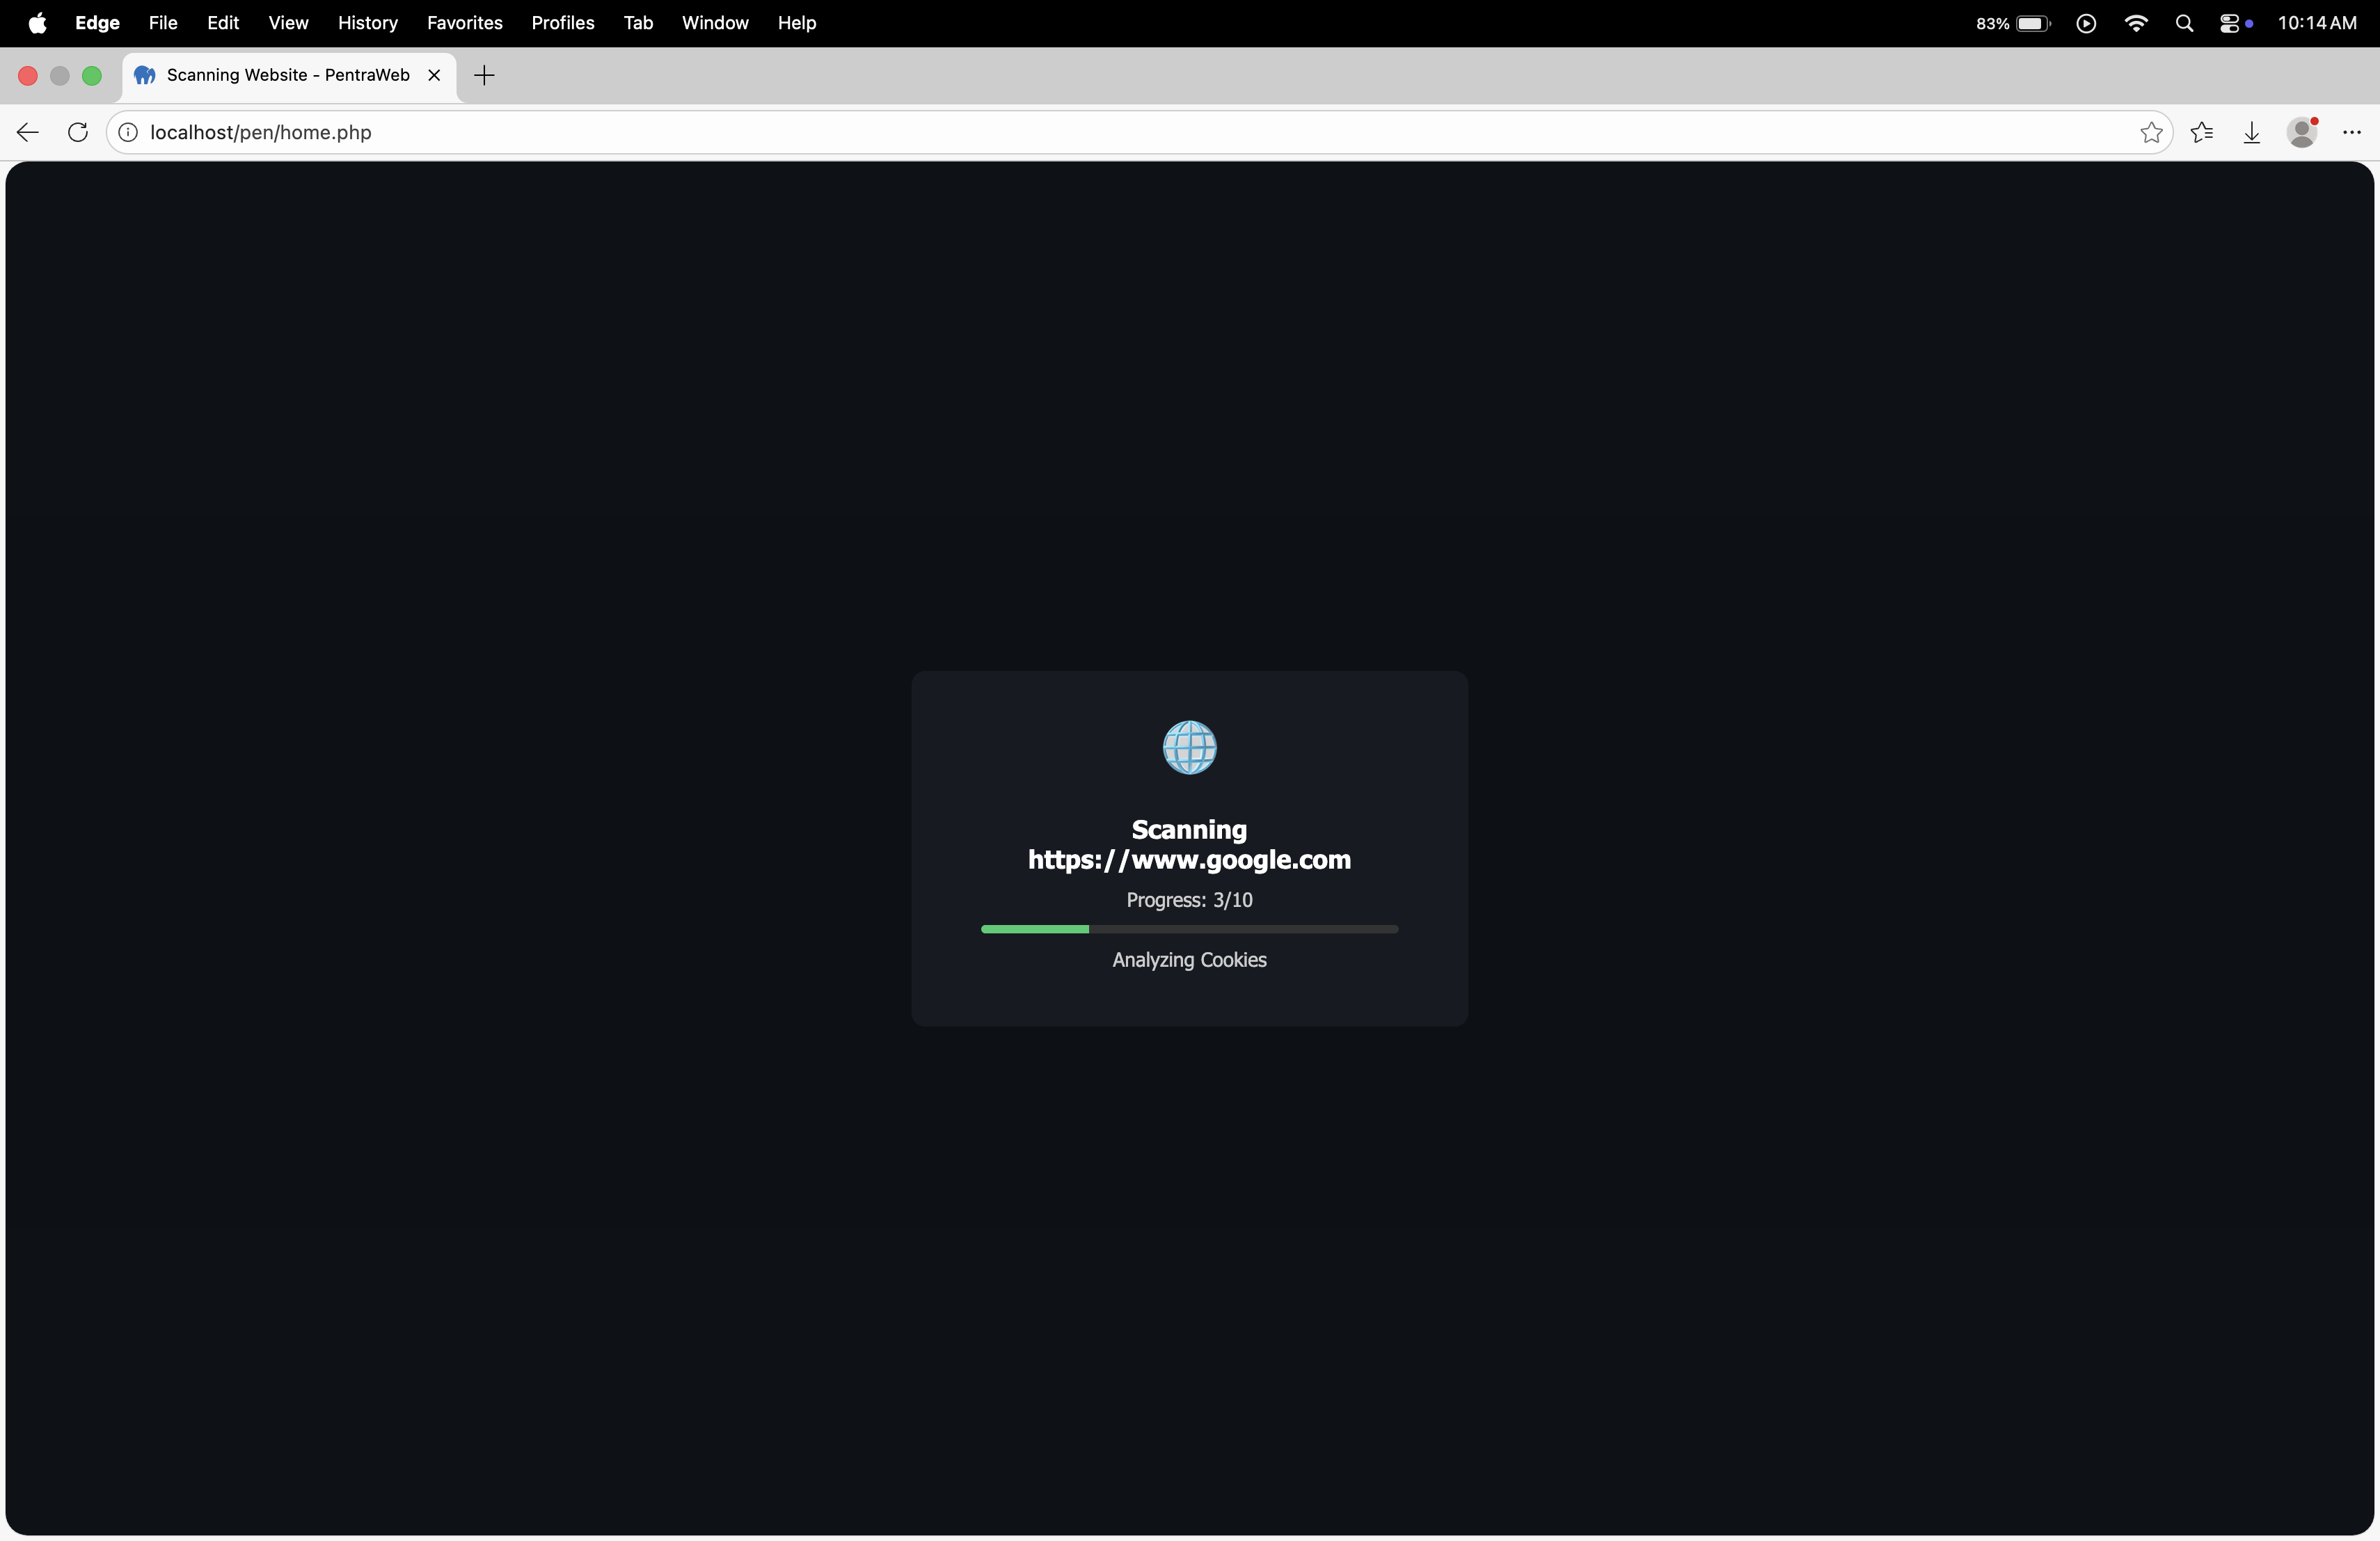Open the Profiles menu
The height and width of the screenshot is (1541, 2380).
tap(562, 22)
